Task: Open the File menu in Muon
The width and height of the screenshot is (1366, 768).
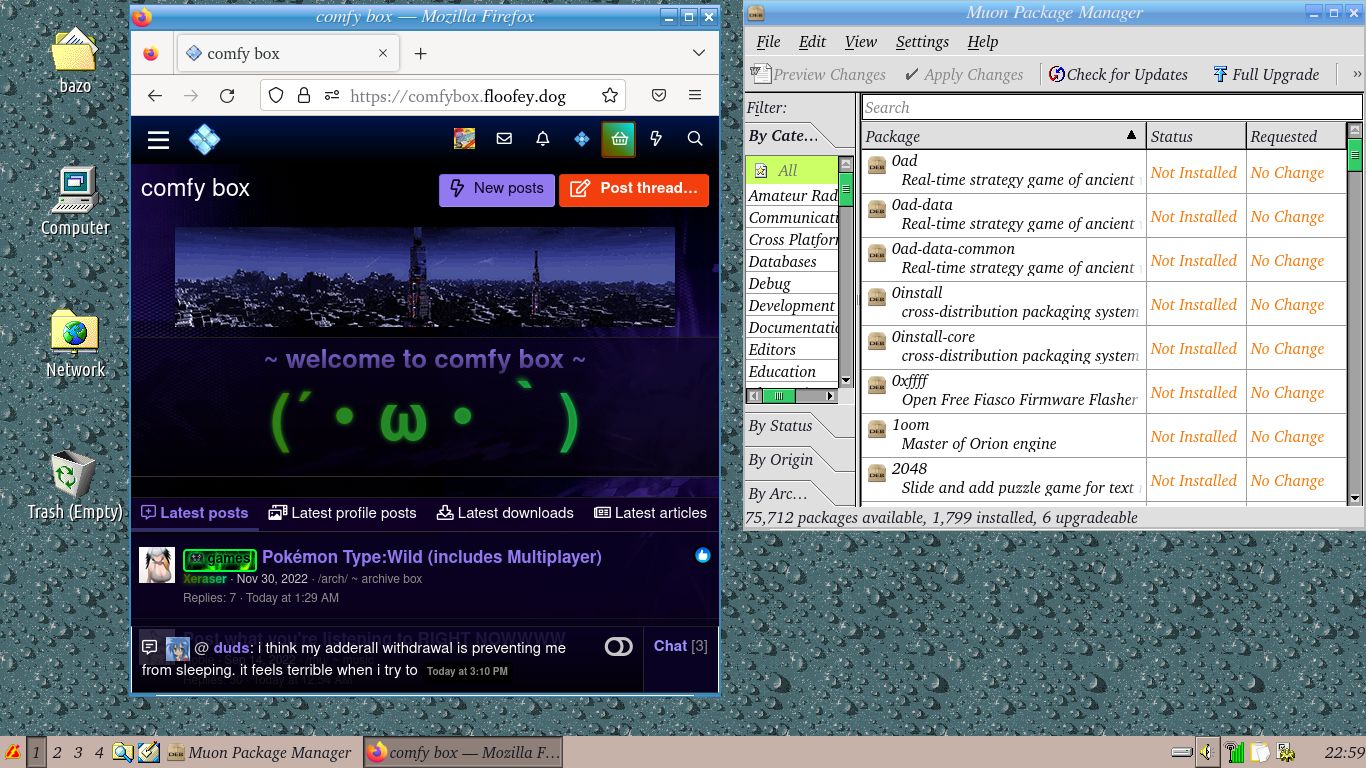Action: [768, 42]
